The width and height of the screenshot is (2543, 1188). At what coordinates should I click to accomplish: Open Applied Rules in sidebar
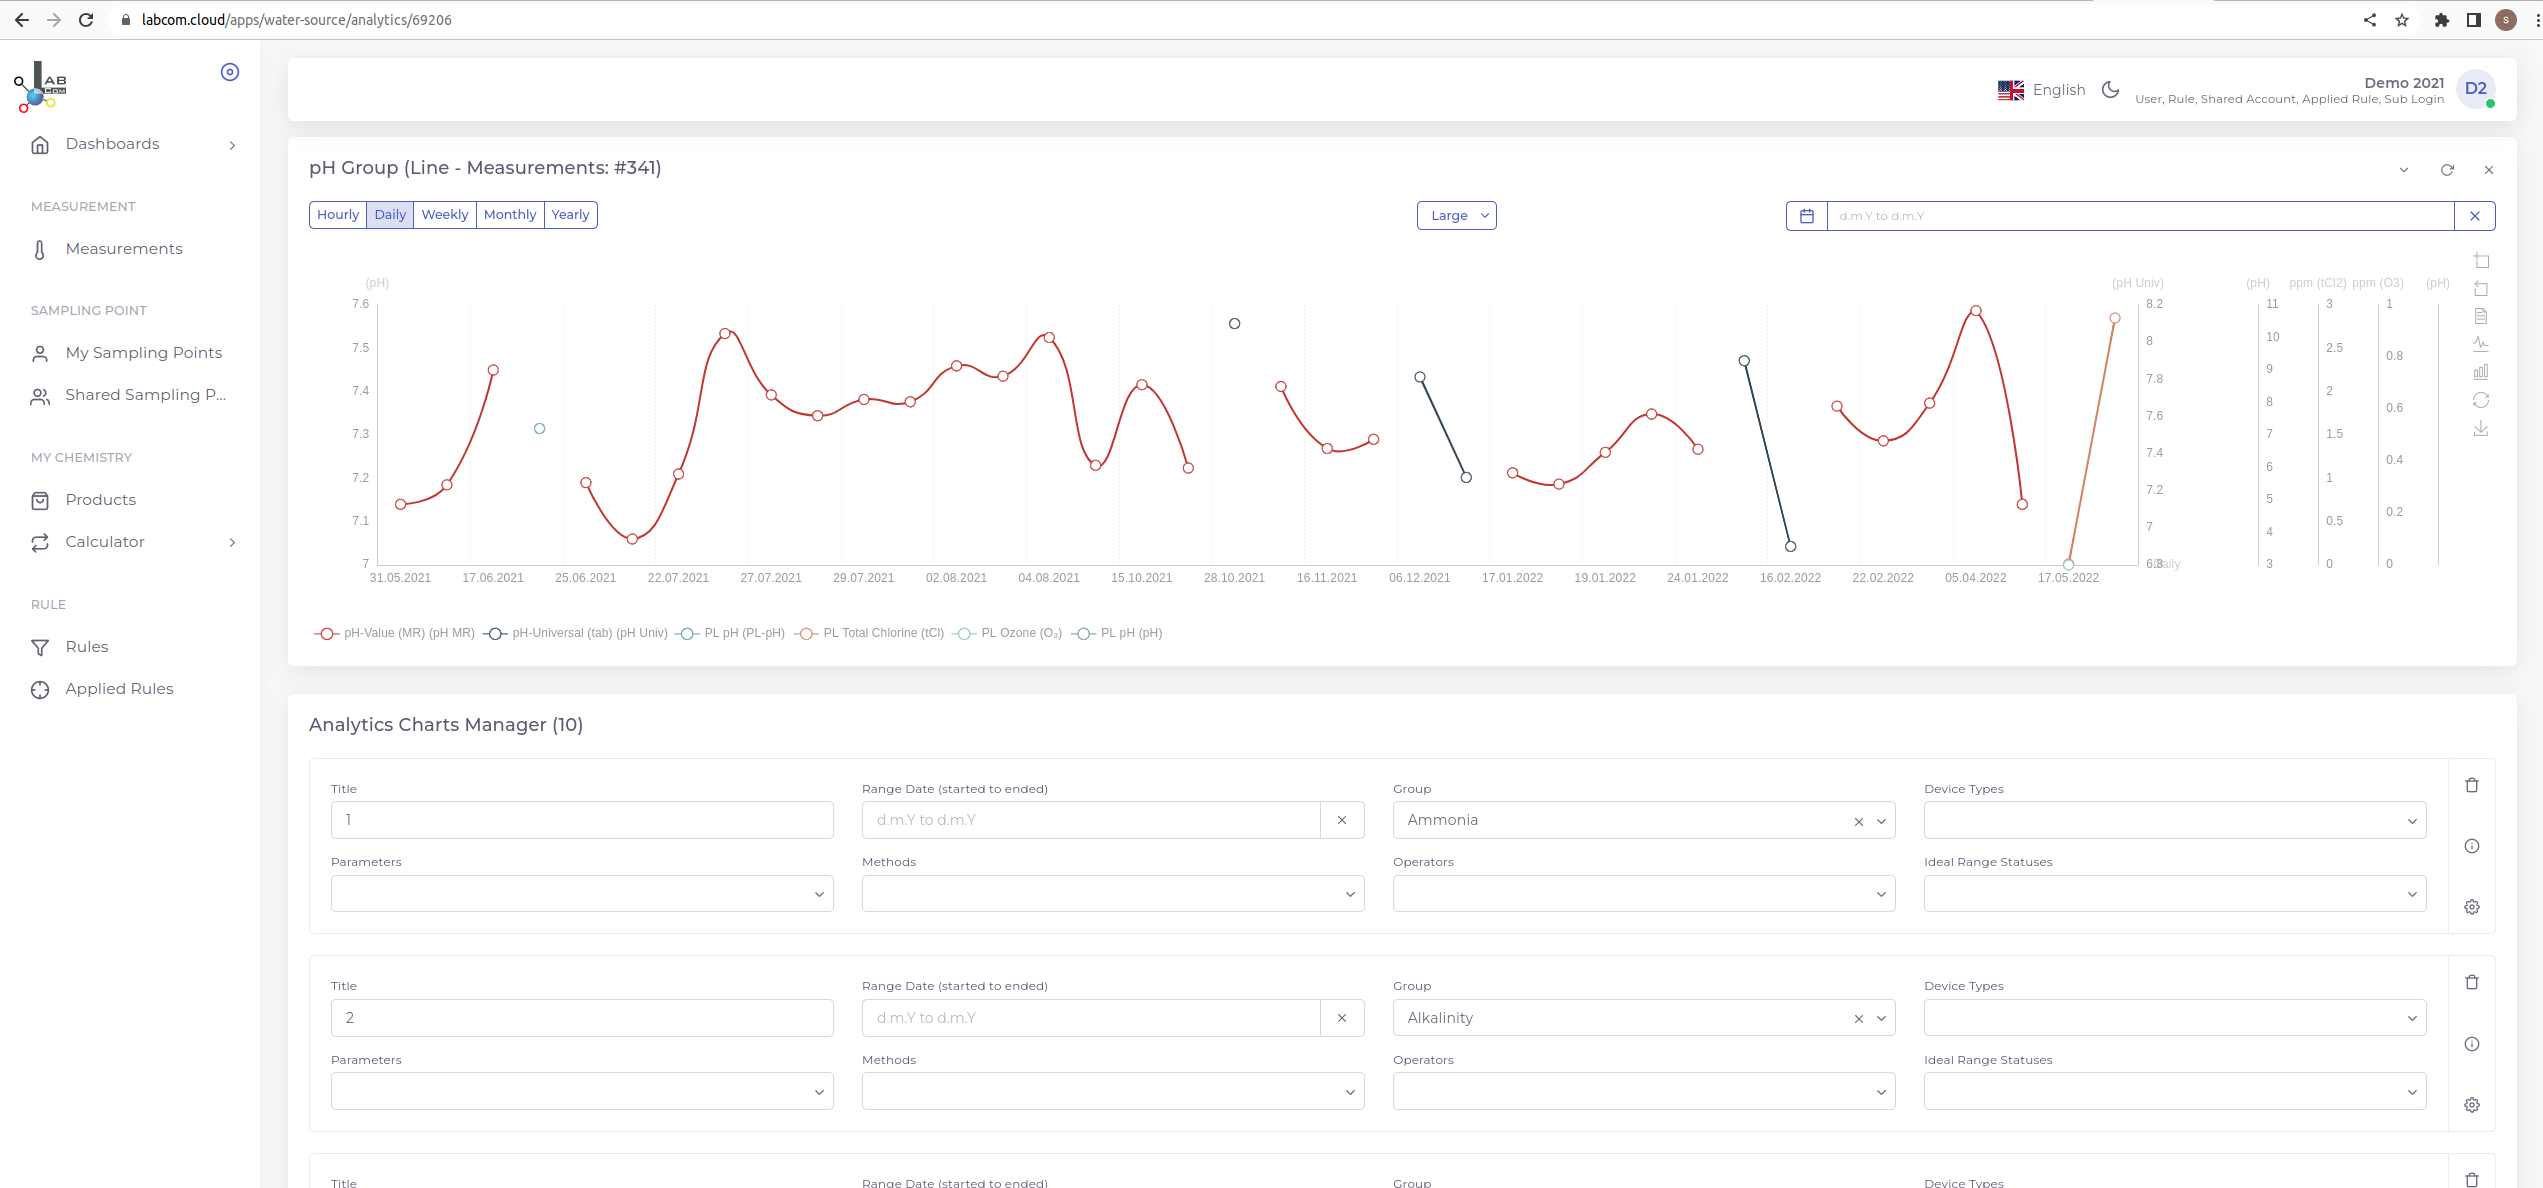(119, 689)
